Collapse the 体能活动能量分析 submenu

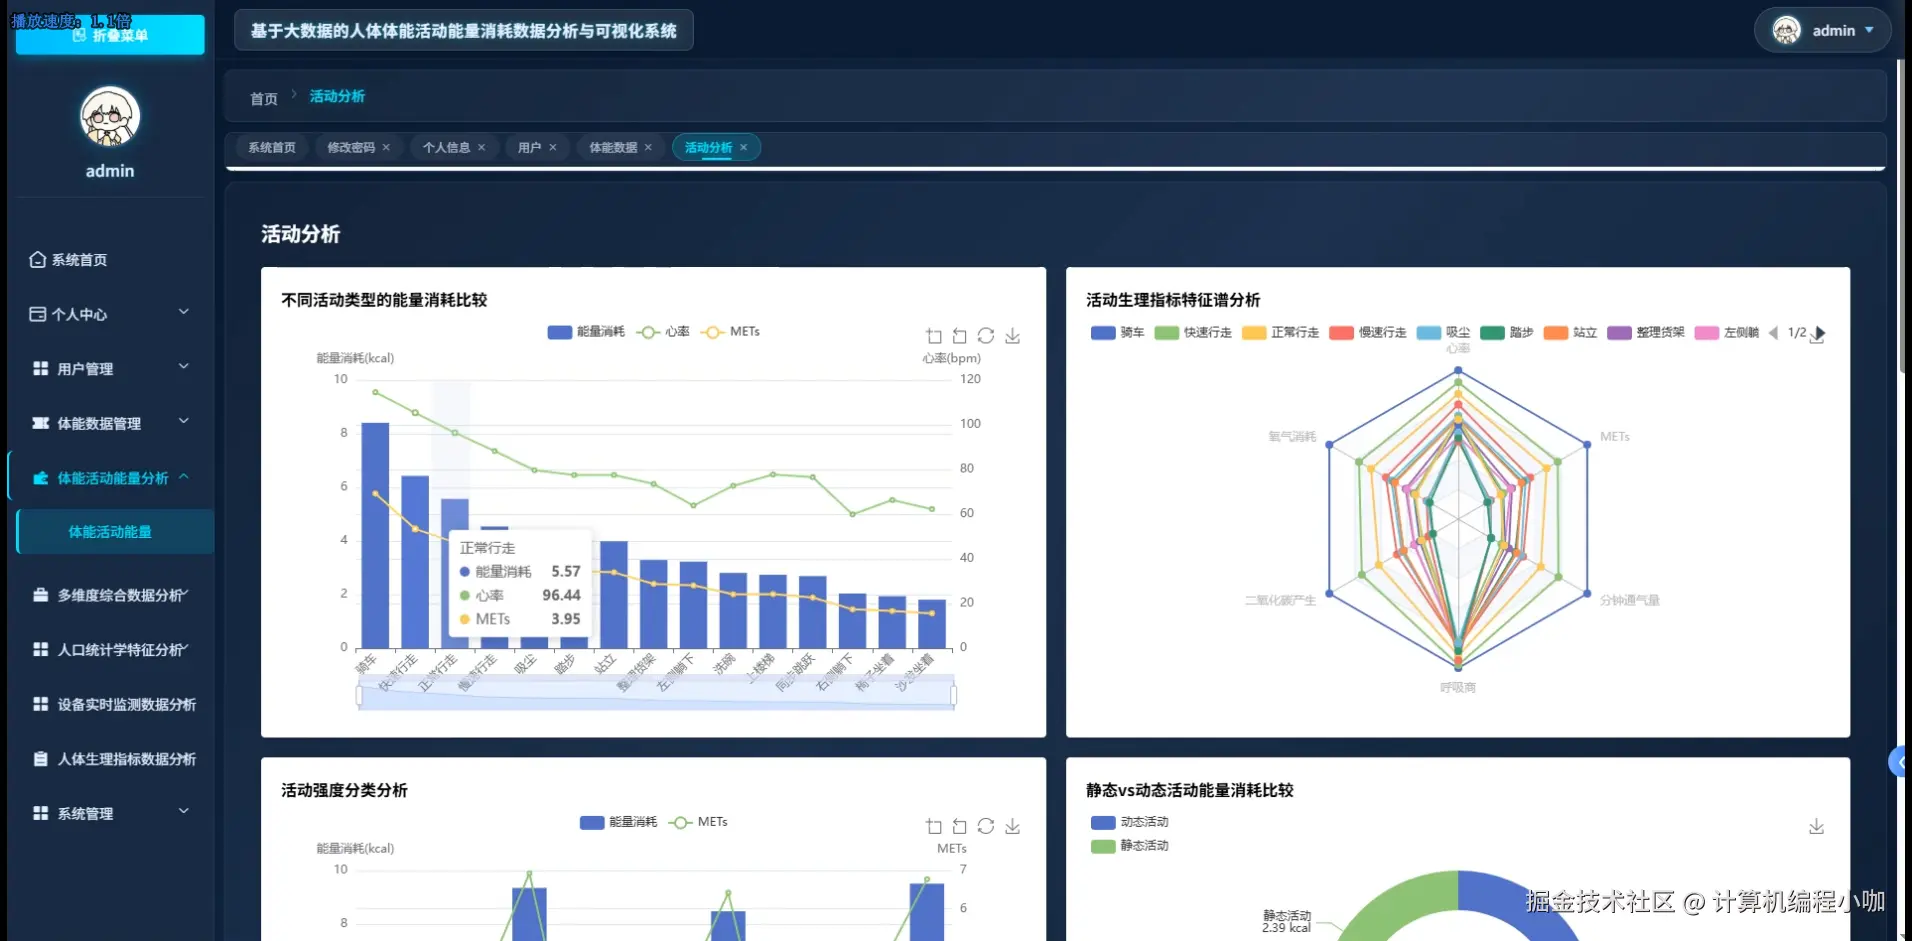(184, 477)
